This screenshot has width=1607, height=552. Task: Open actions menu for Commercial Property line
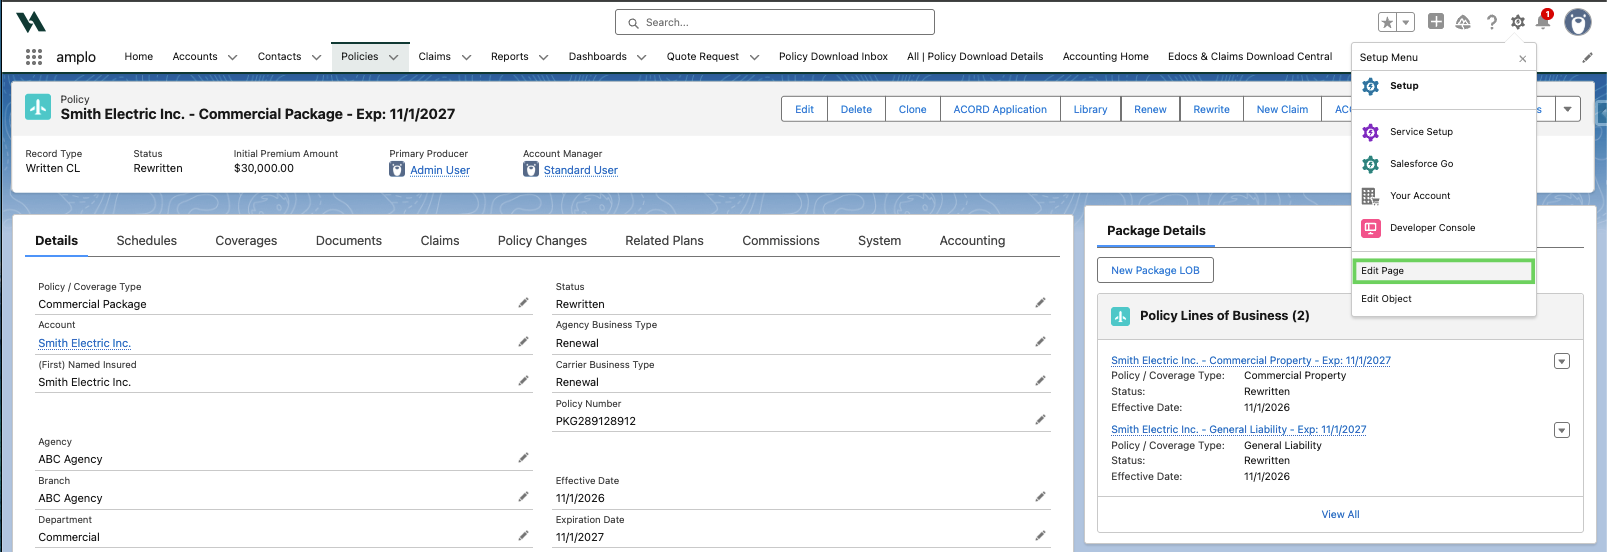click(x=1562, y=361)
